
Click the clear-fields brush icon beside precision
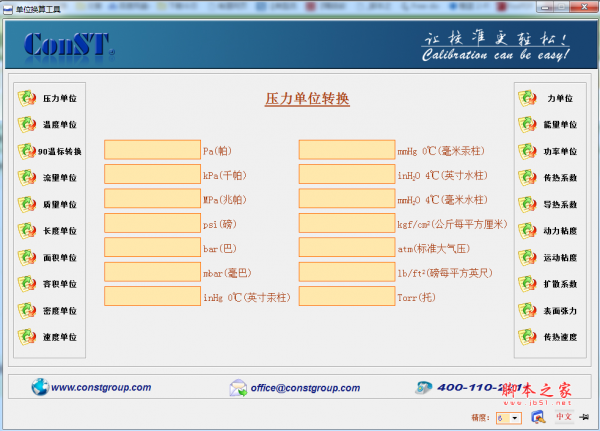click(x=538, y=417)
